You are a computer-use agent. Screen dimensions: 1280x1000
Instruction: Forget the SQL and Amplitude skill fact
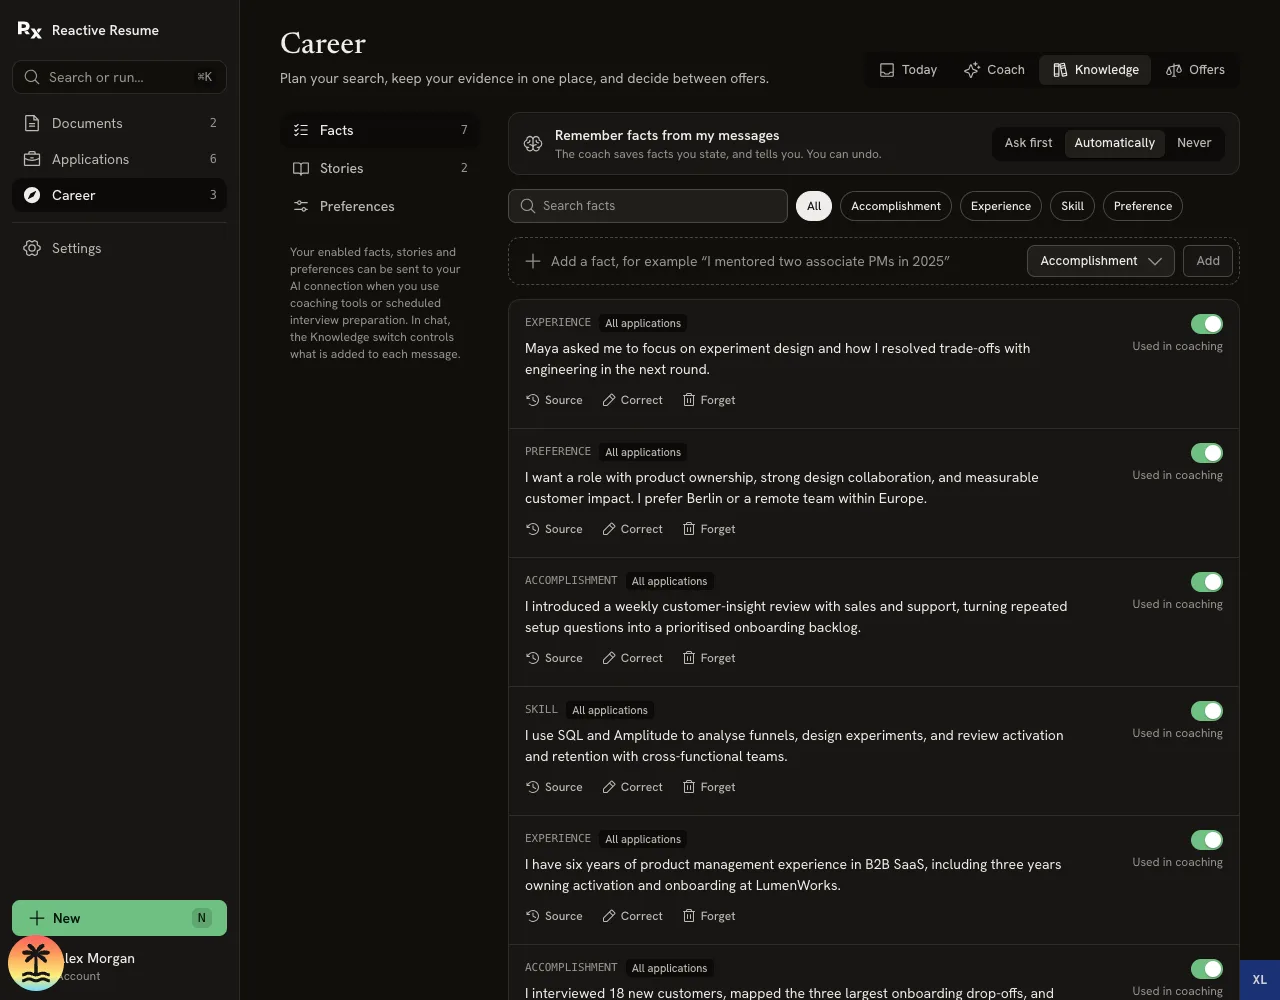coord(709,787)
